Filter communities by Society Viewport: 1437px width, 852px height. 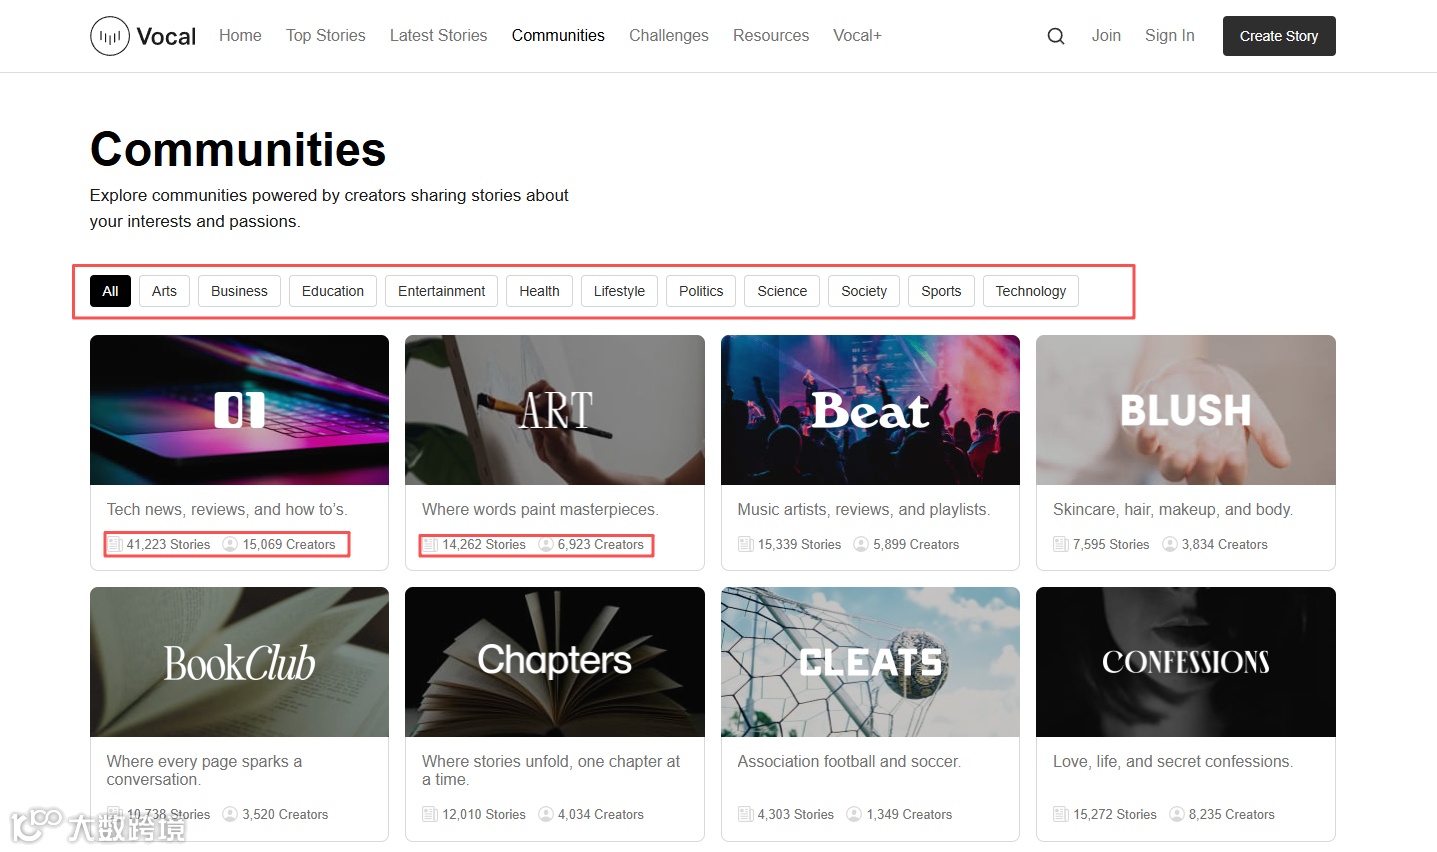coord(864,291)
